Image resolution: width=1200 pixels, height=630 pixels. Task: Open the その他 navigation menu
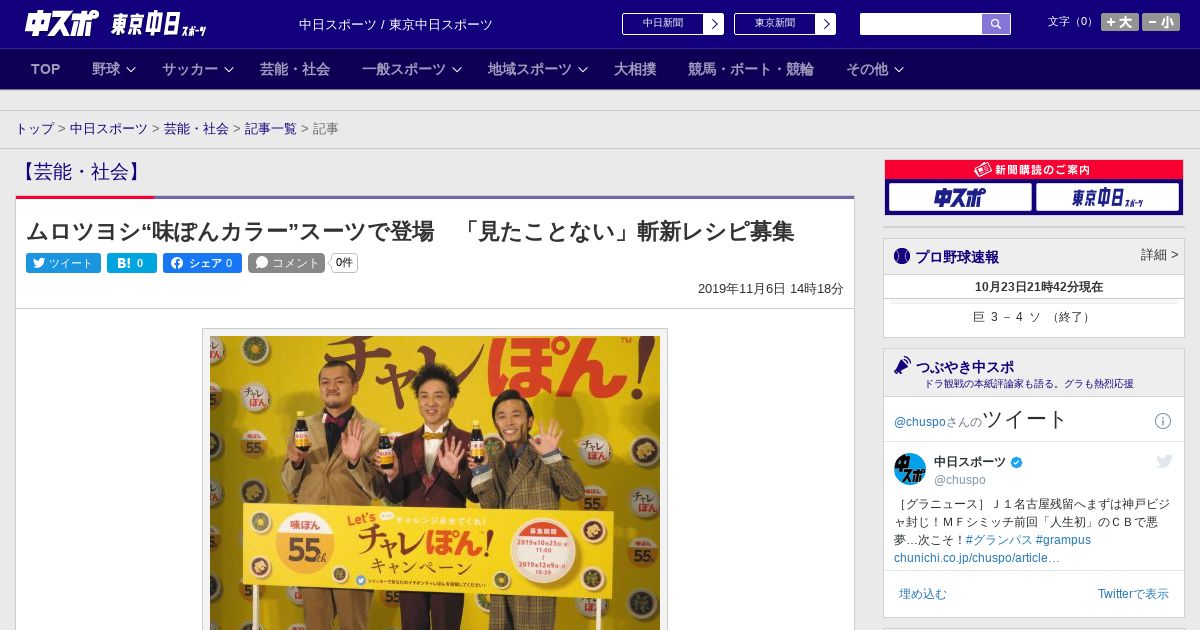click(x=867, y=69)
